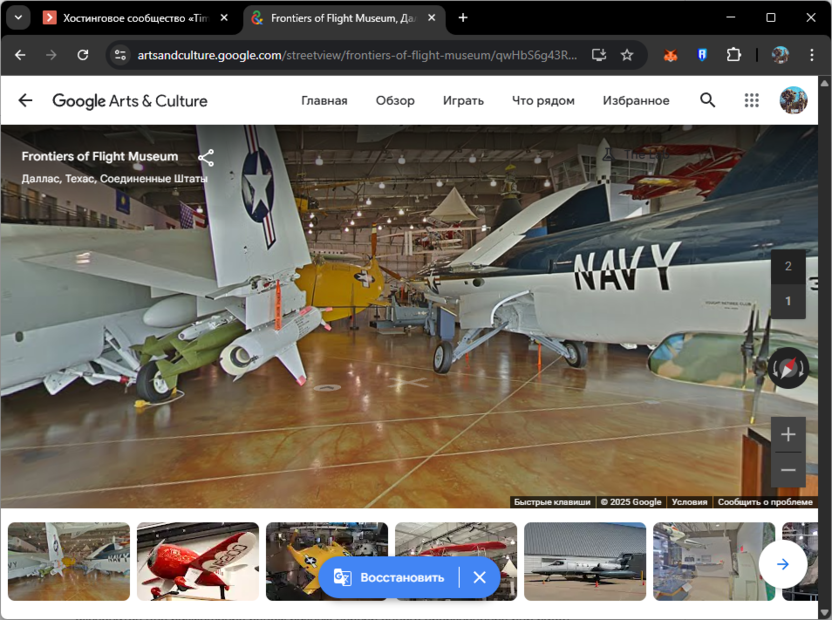Open the Главная menu item
Viewport: 832px width, 620px height.
click(x=324, y=100)
